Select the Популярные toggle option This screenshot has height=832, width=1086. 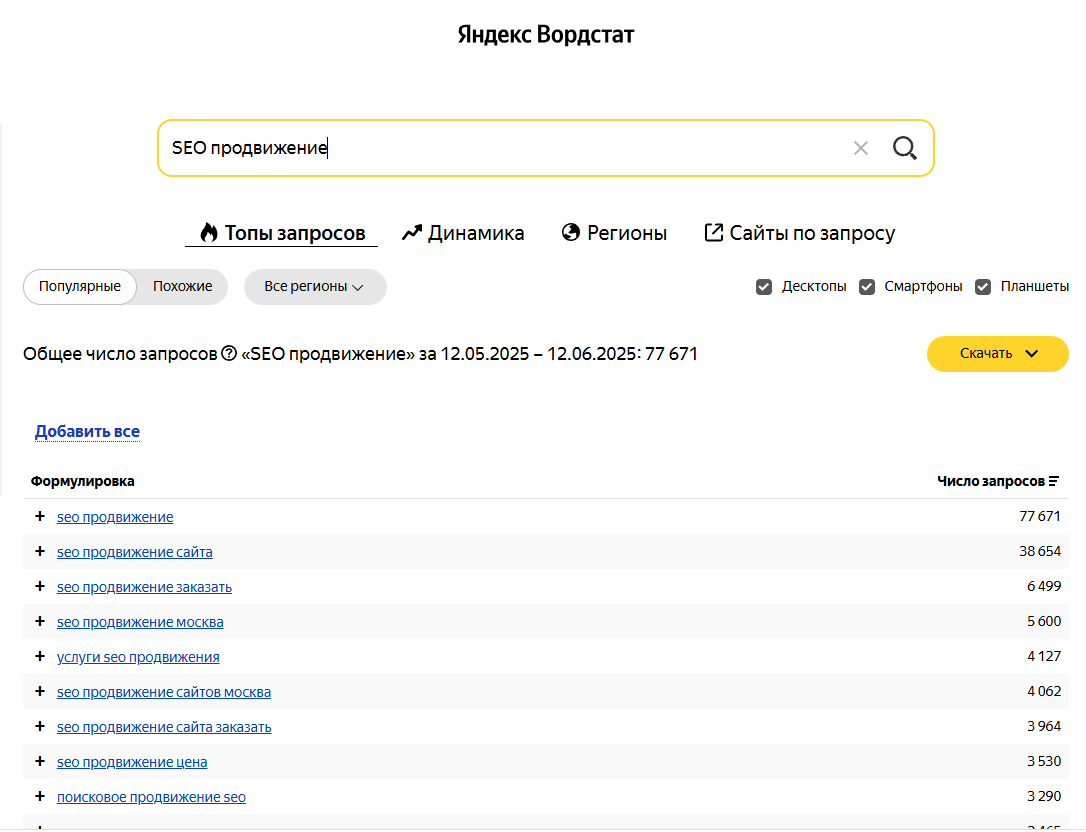[80, 287]
